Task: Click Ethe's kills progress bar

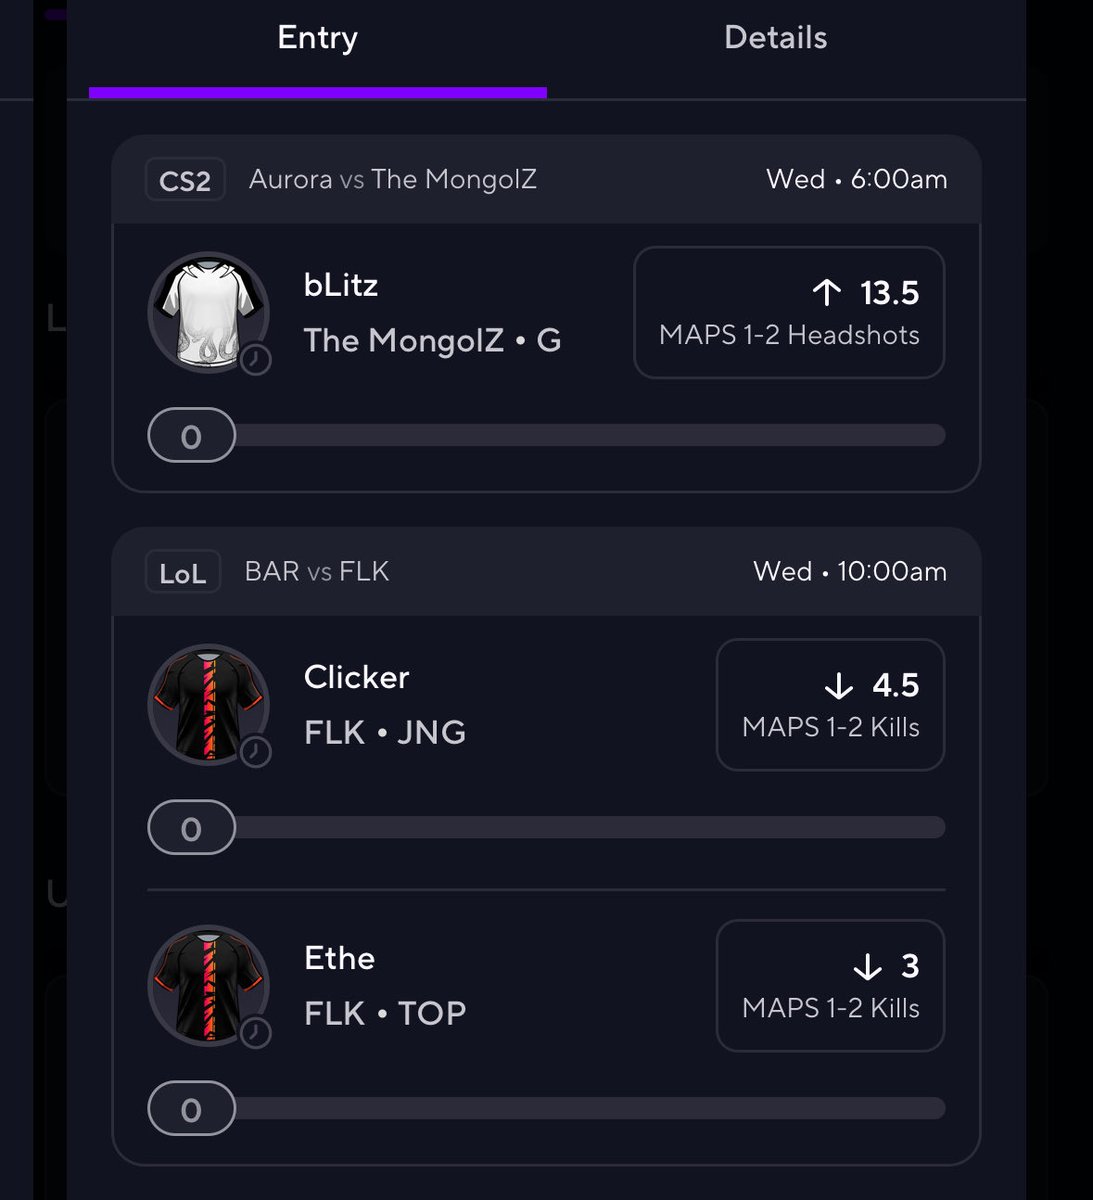Action: (x=546, y=1108)
